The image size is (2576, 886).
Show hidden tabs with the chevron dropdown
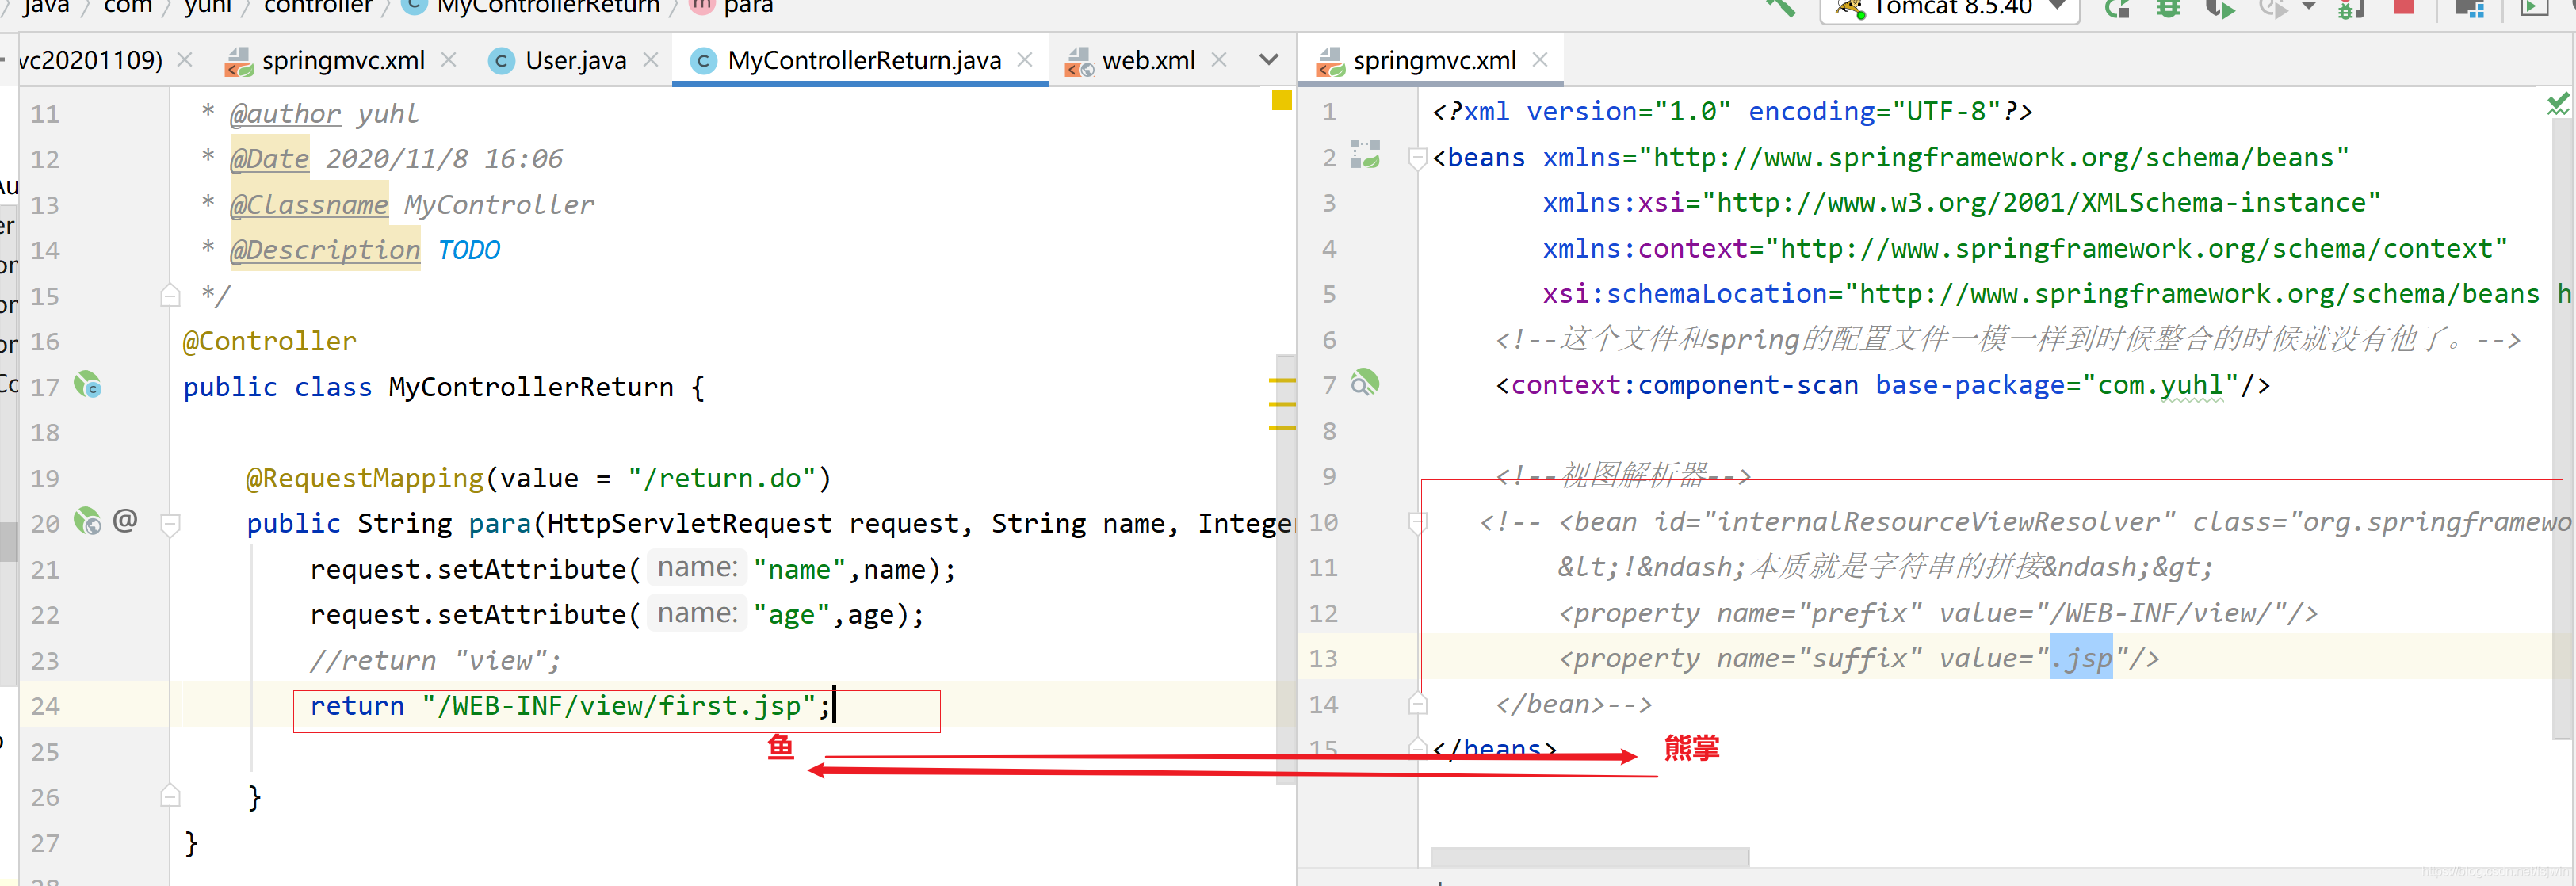click(1269, 60)
